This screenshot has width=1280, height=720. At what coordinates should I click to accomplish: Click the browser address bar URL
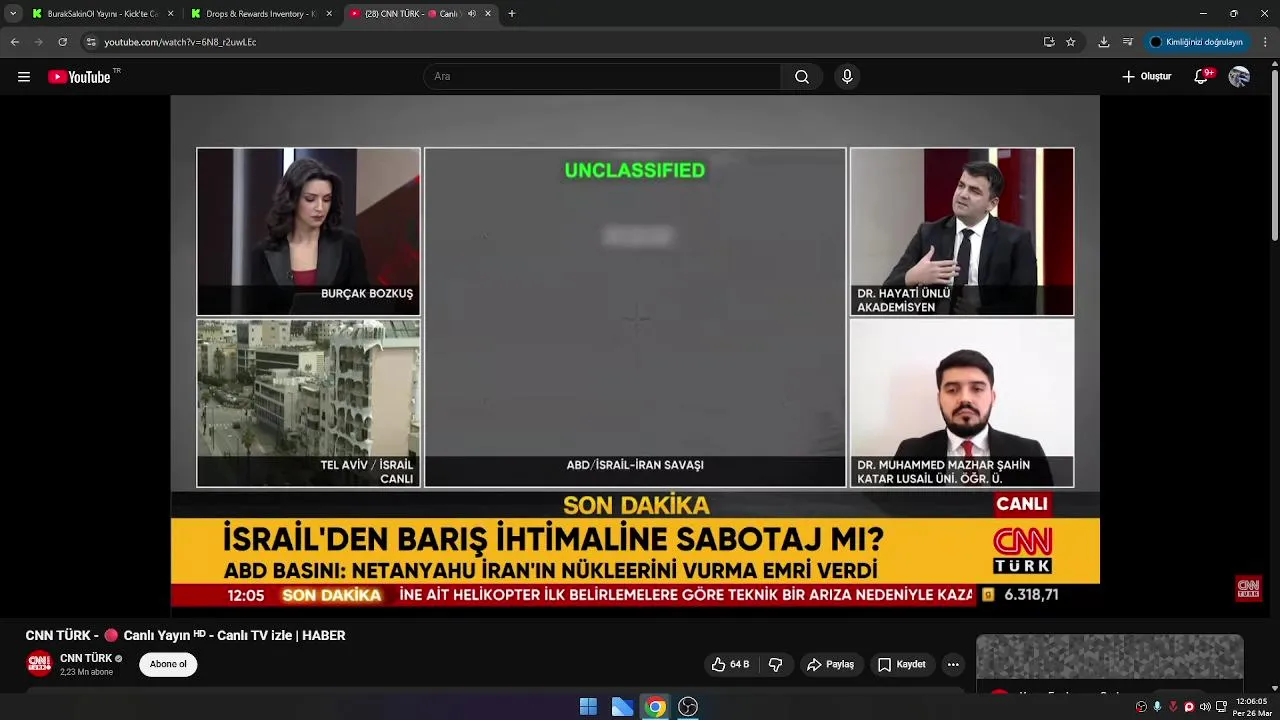tap(180, 42)
